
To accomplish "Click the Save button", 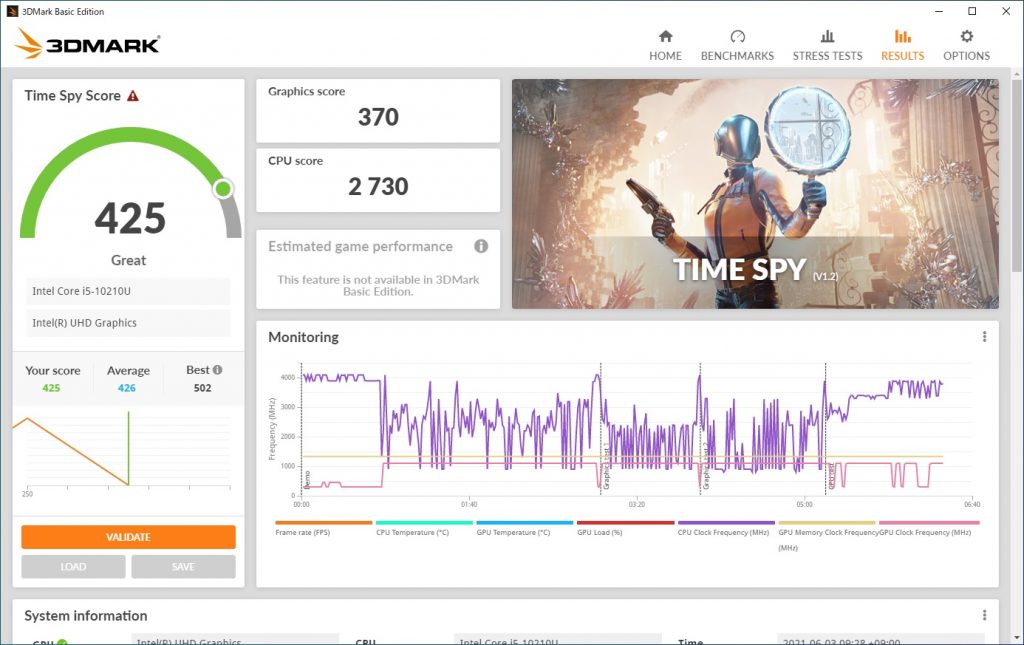I will pos(183,567).
